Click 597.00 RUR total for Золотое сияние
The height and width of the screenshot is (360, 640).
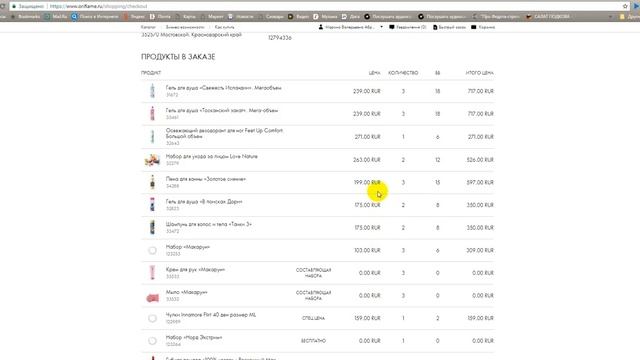coord(480,182)
